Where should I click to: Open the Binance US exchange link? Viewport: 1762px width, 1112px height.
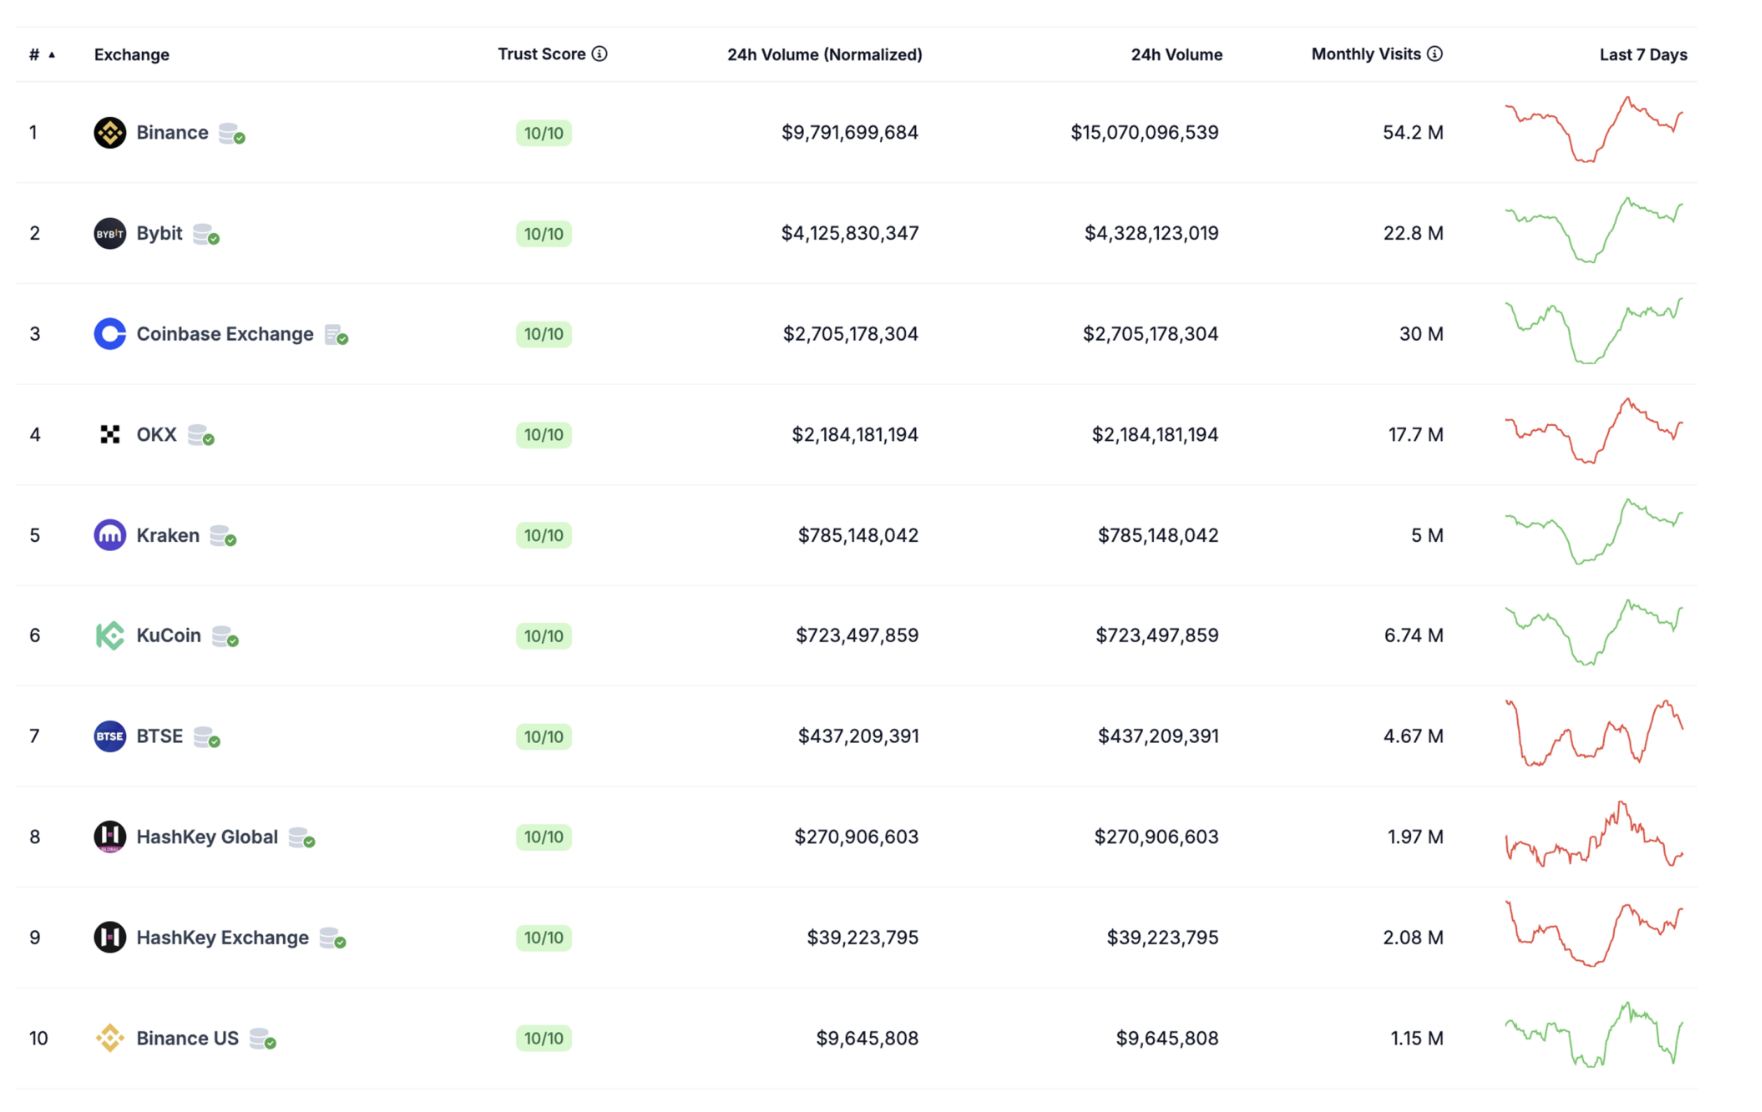pyautogui.click(x=187, y=1039)
